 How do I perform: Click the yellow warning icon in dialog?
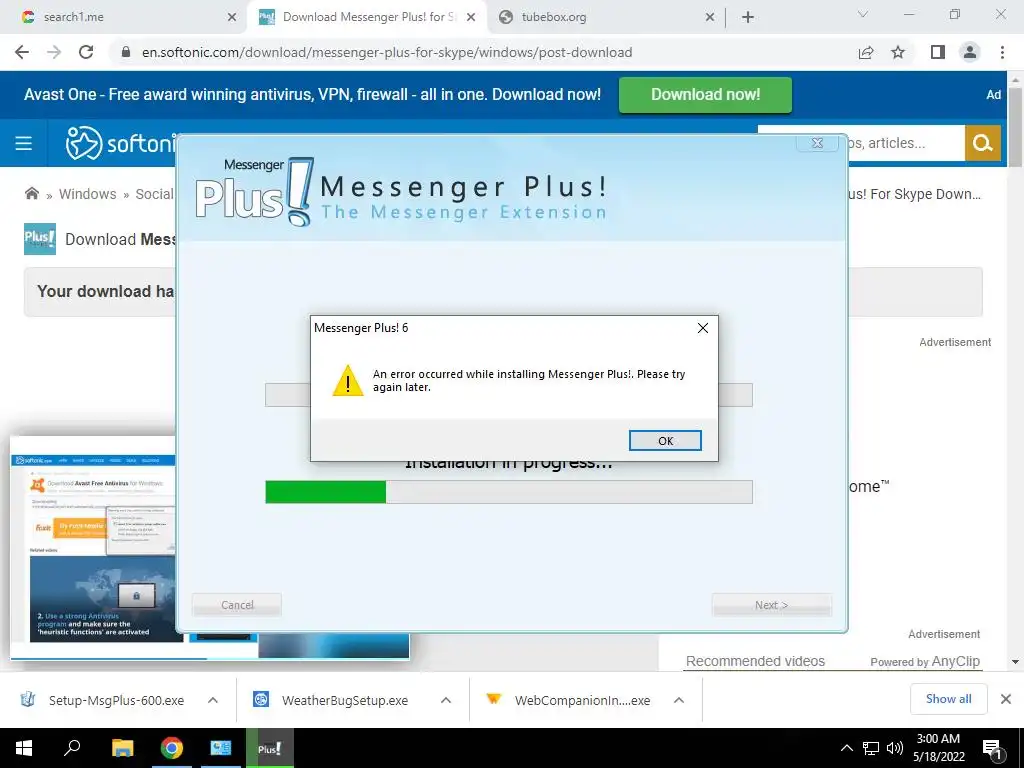tap(347, 381)
